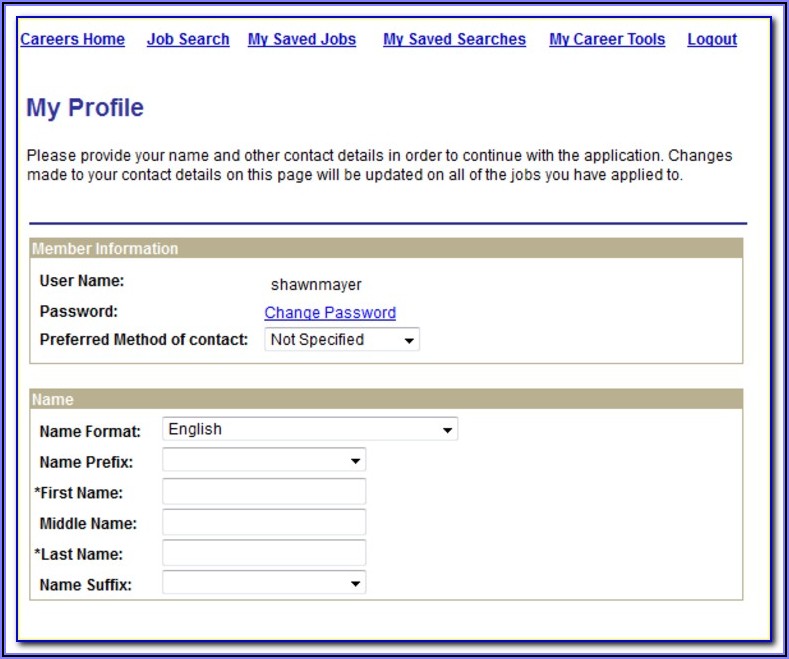Expand the Name Prefix dropdown
Viewport: 789px width, 659px height.
click(x=264, y=461)
